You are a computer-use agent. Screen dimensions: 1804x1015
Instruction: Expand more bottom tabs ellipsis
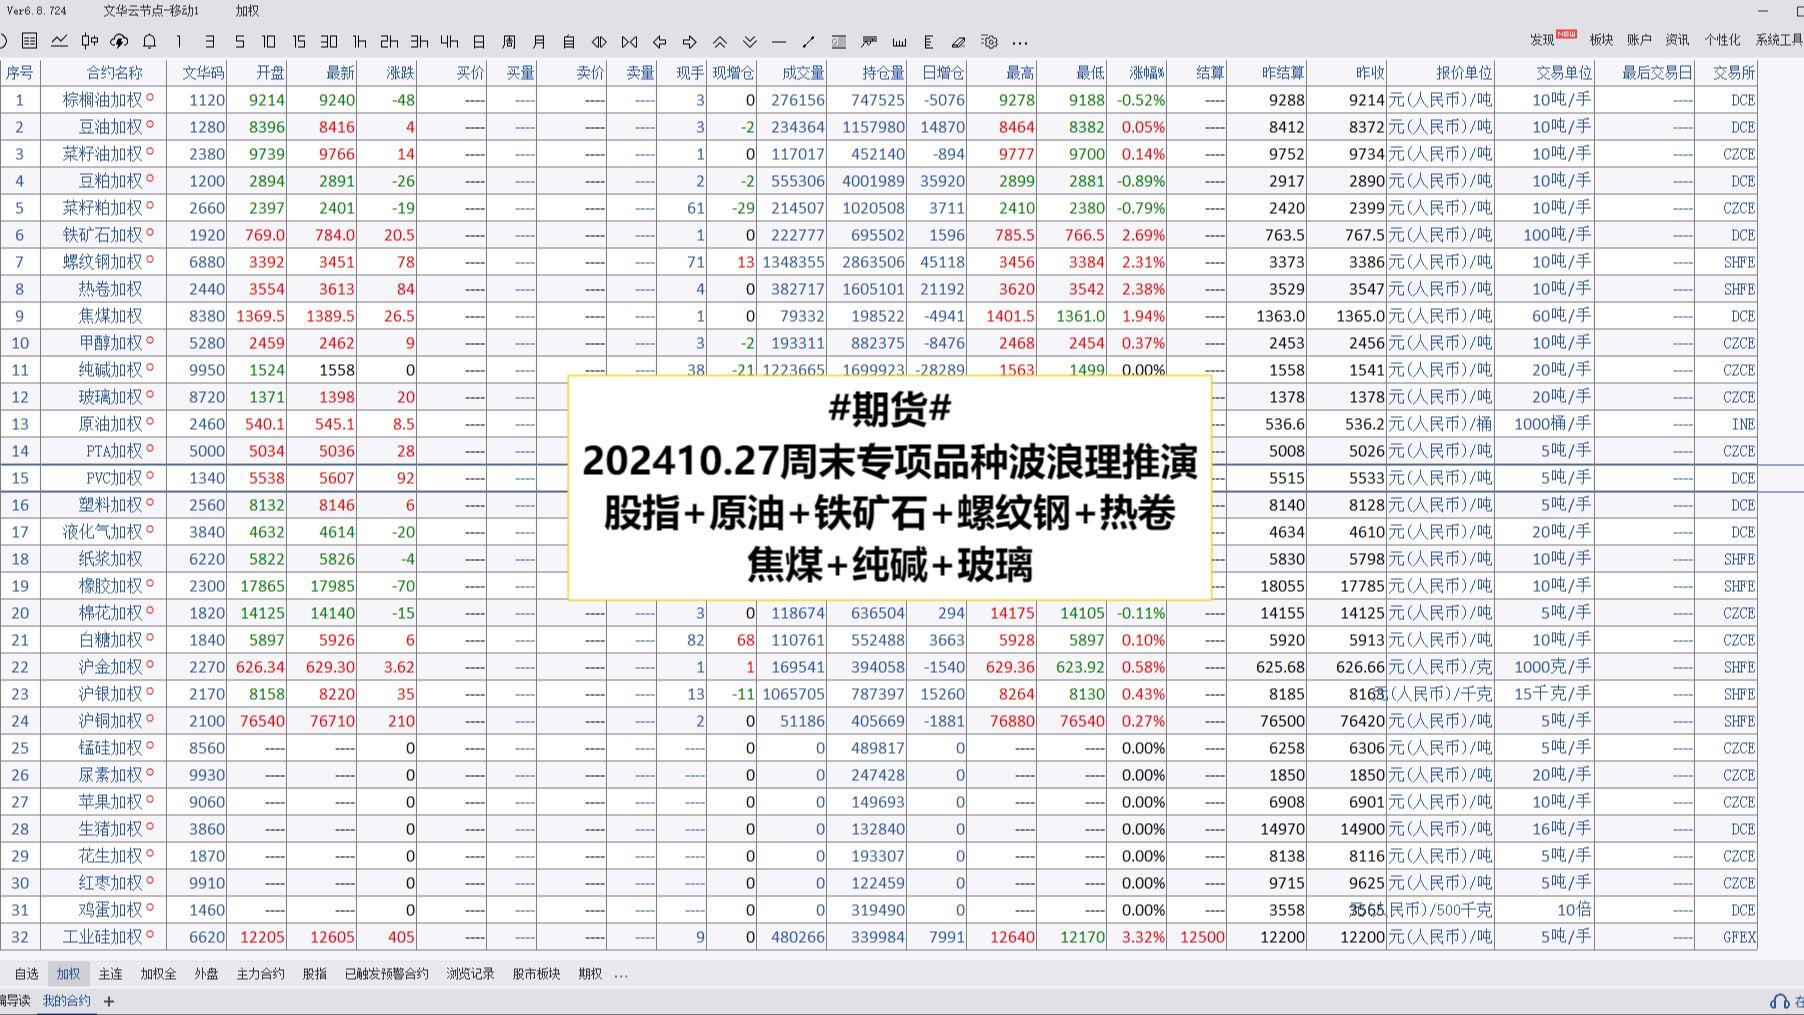[x=621, y=975]
